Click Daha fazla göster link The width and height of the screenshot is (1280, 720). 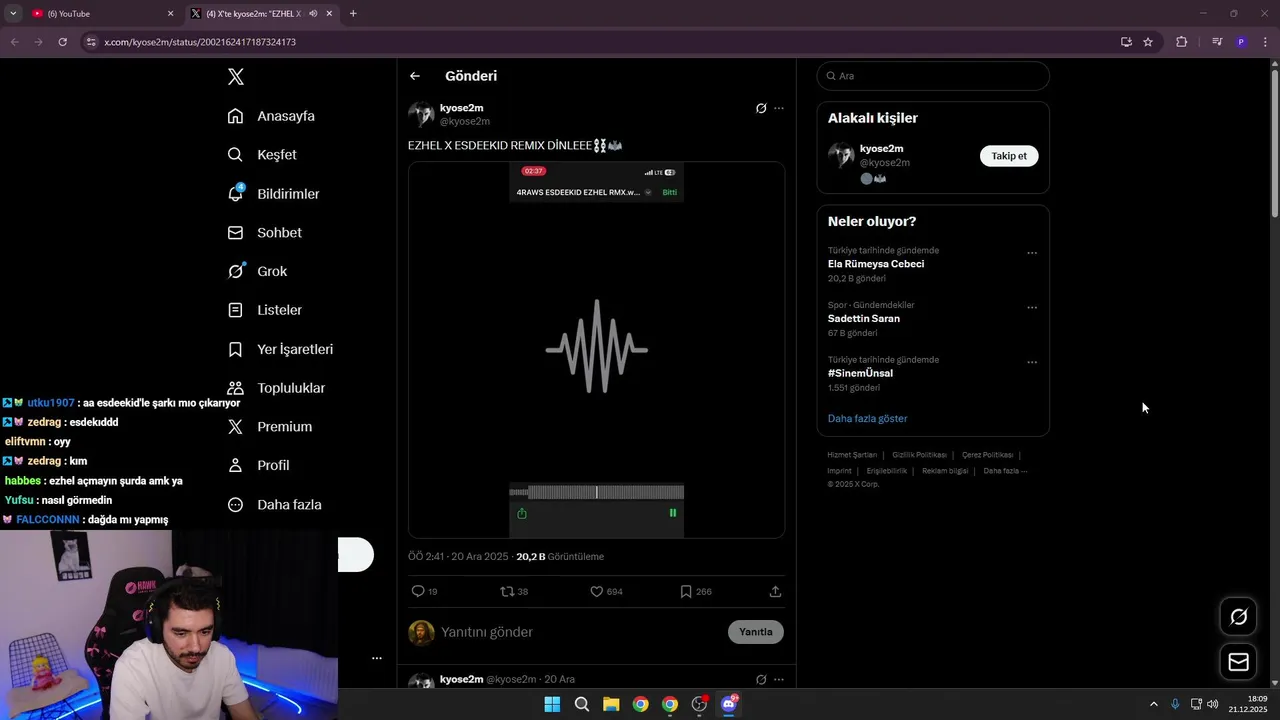868,419
